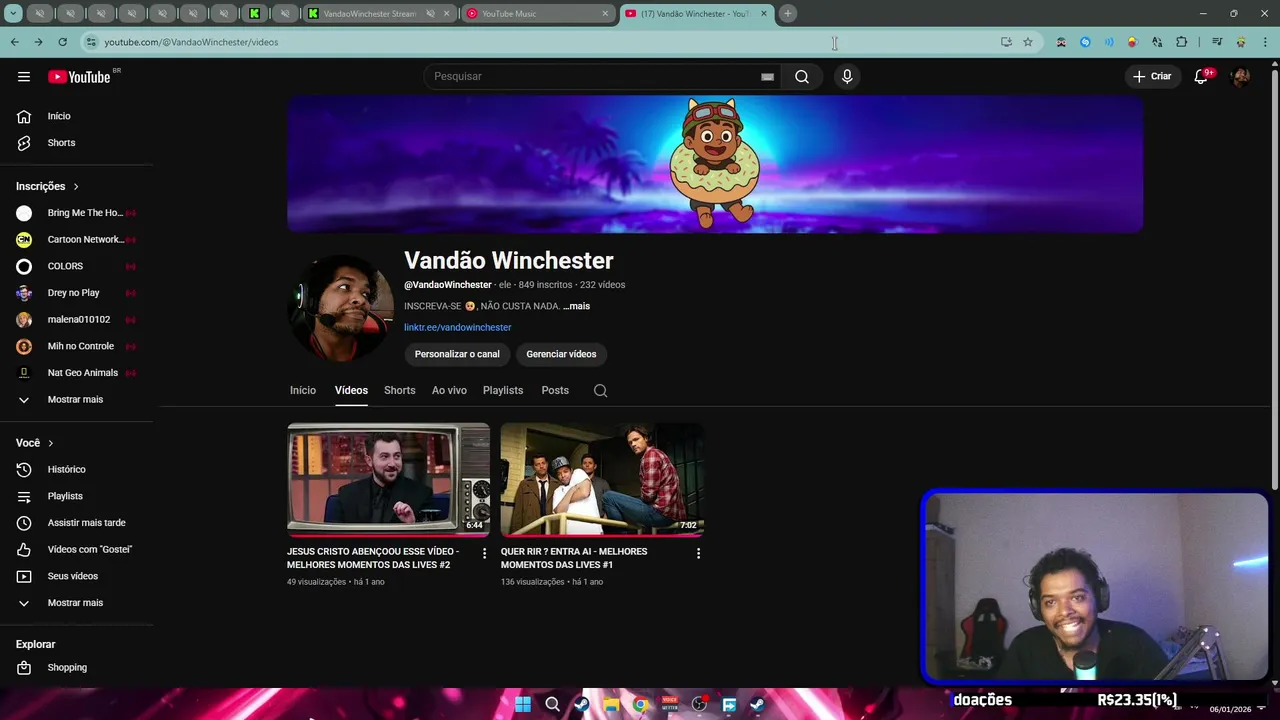This screenshot has height=720, width=1280.
Task: Switch to the channel Playlists tab
Action: pyautogui.click(x=503, y=390)
